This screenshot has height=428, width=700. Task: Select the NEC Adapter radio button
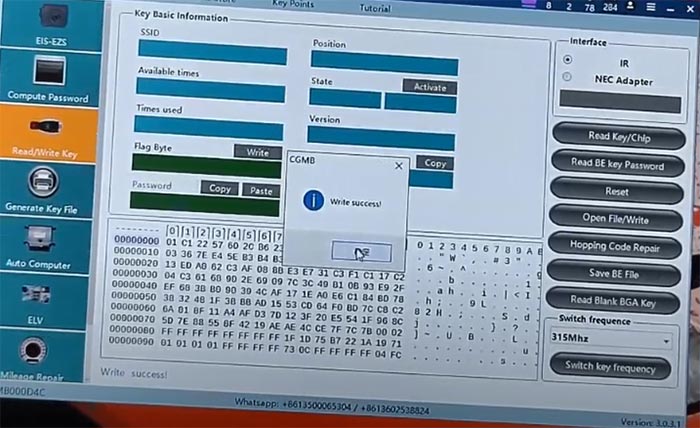pos(567,80)
